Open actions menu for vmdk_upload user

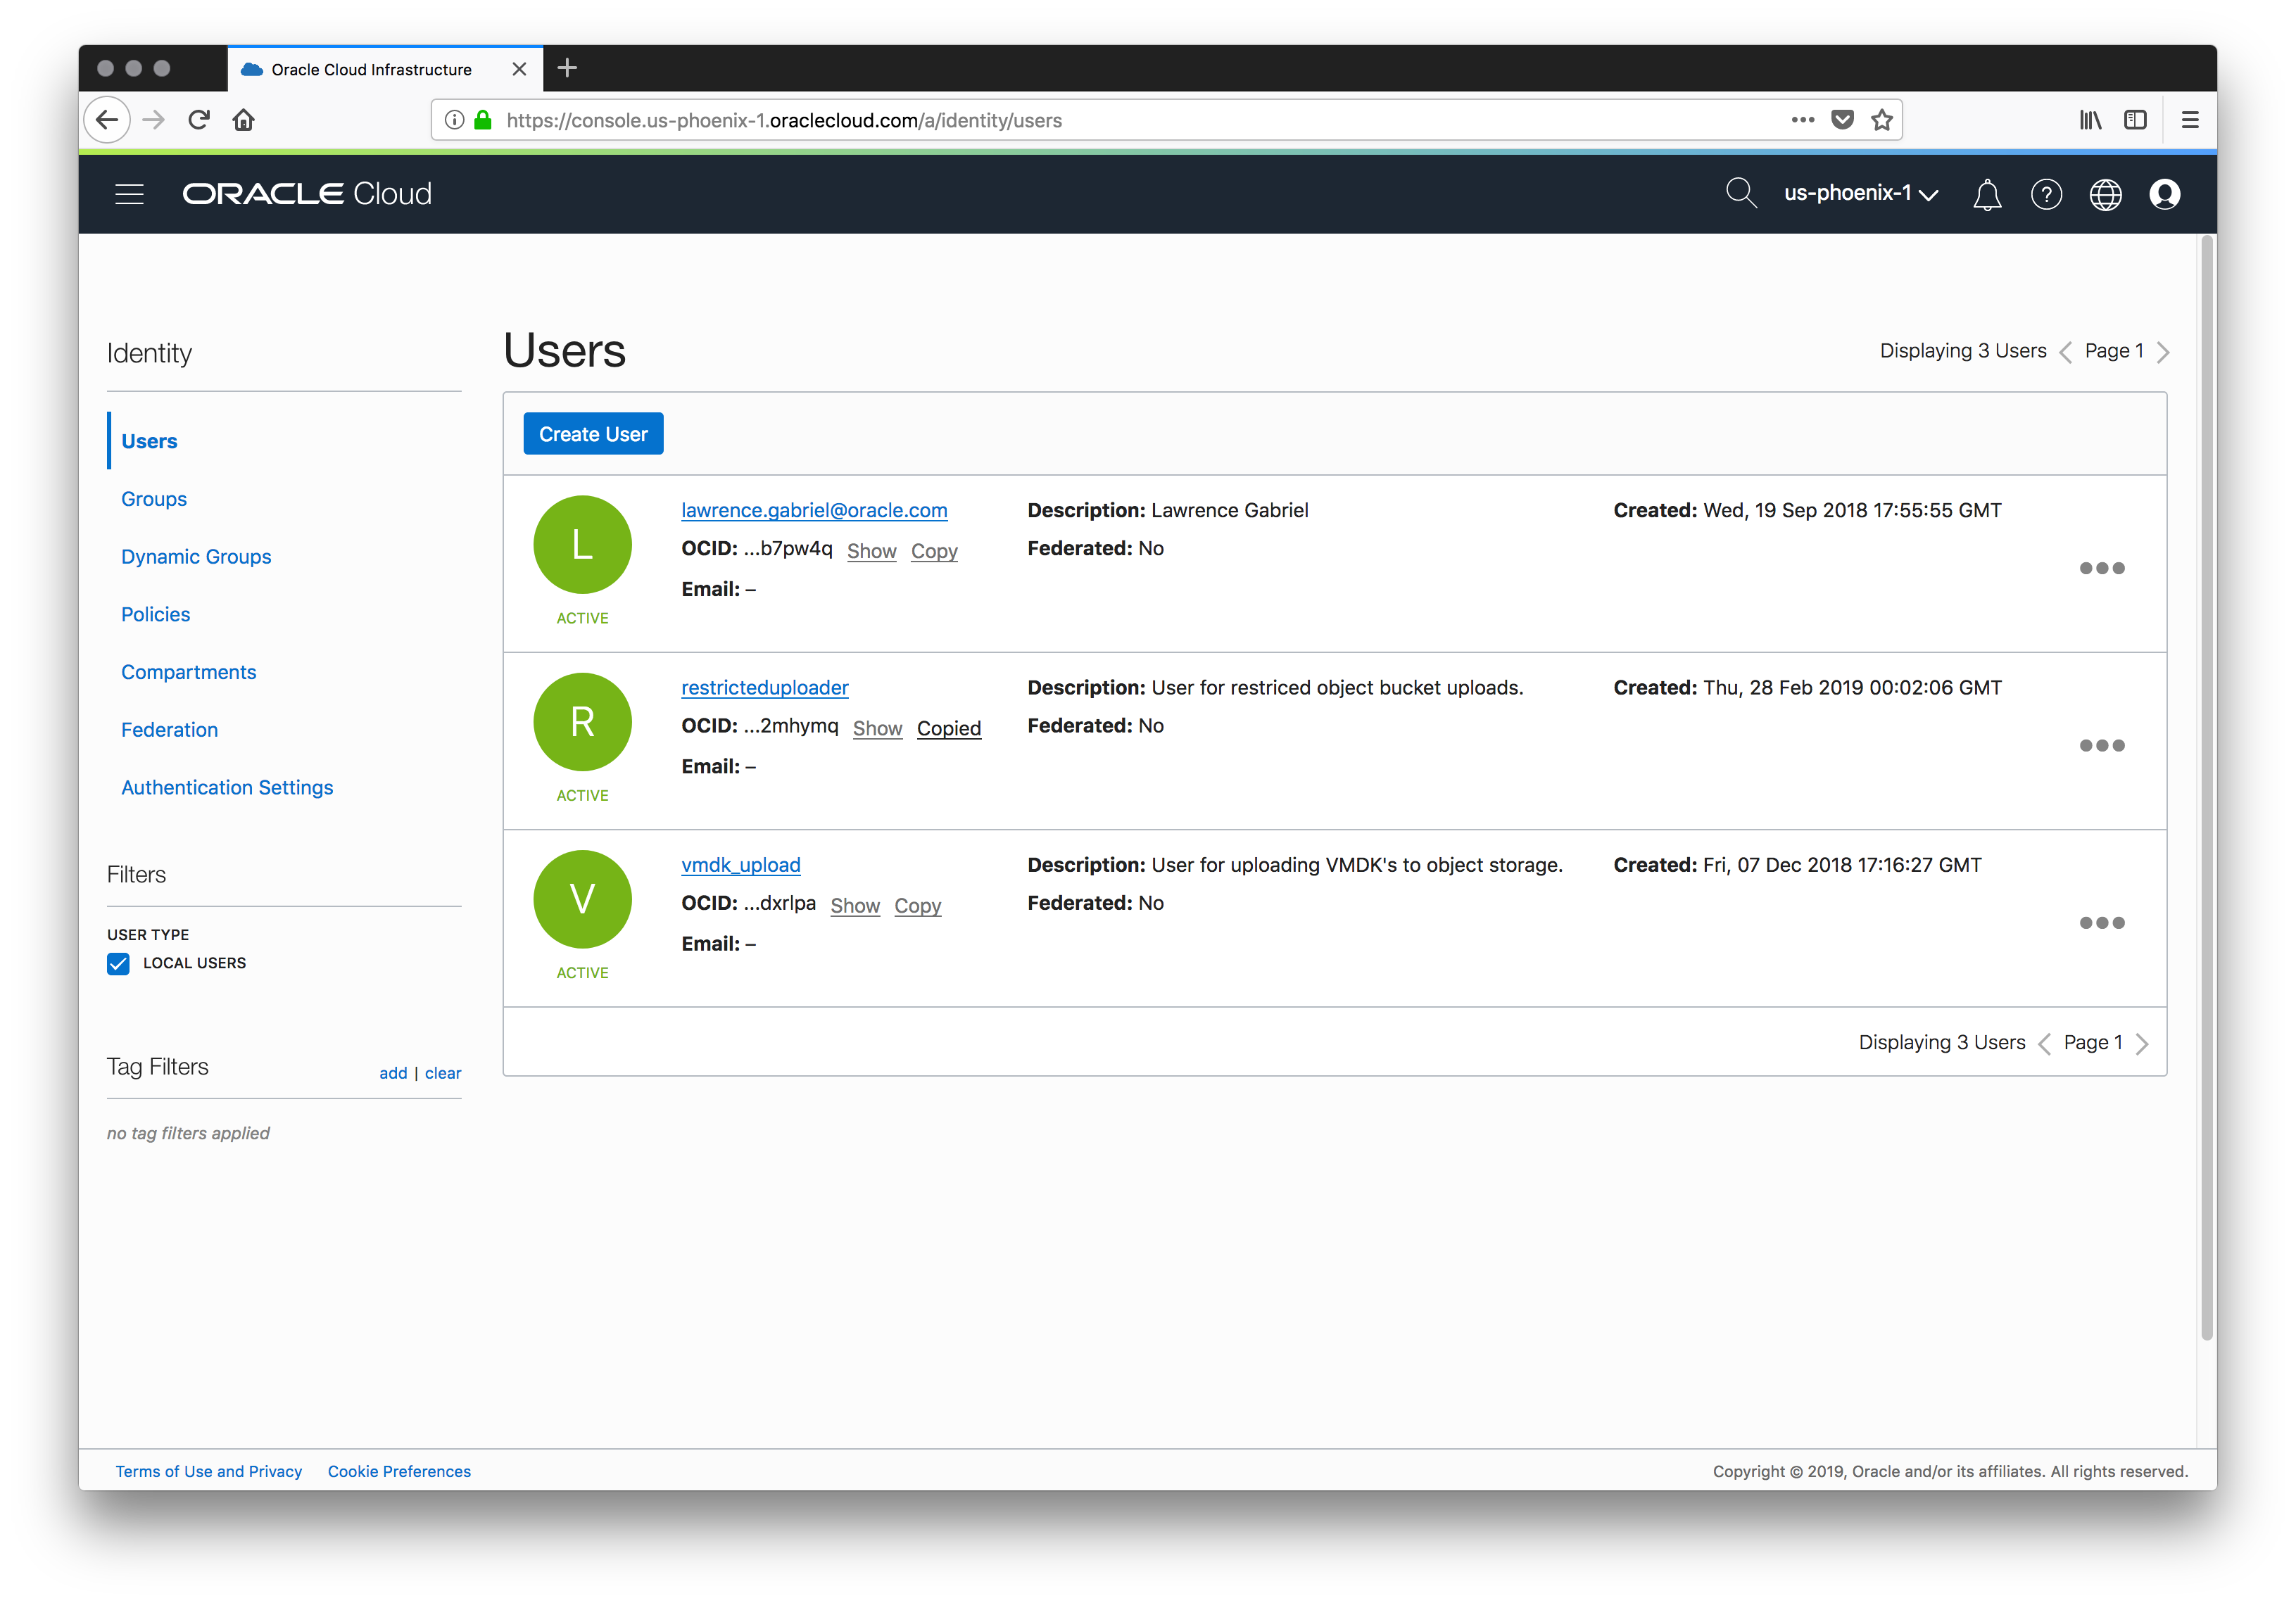point(2101,922)
